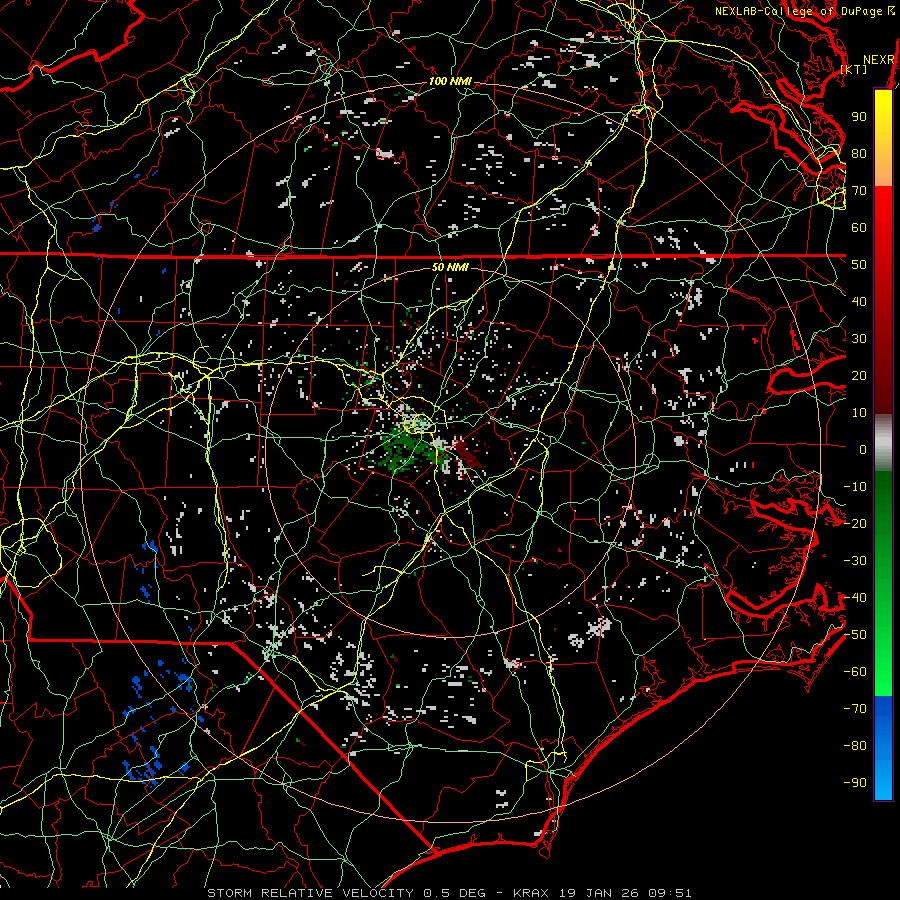Click the -70 value on the velocity scale
This screenshot has height=900, width=900.
(855, 709)
